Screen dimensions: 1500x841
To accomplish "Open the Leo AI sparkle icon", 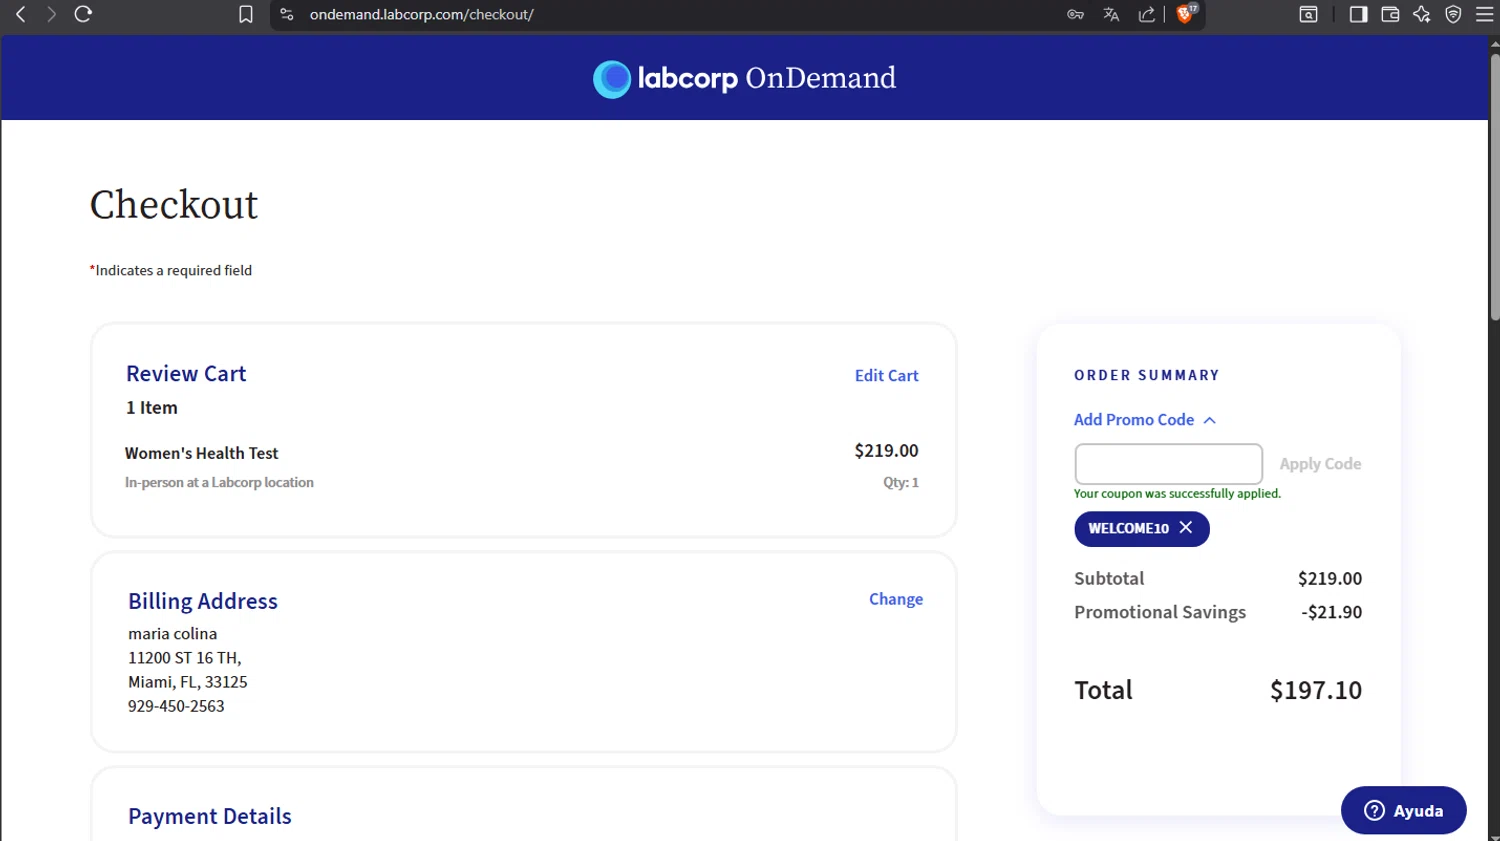I will (1422, 14).
